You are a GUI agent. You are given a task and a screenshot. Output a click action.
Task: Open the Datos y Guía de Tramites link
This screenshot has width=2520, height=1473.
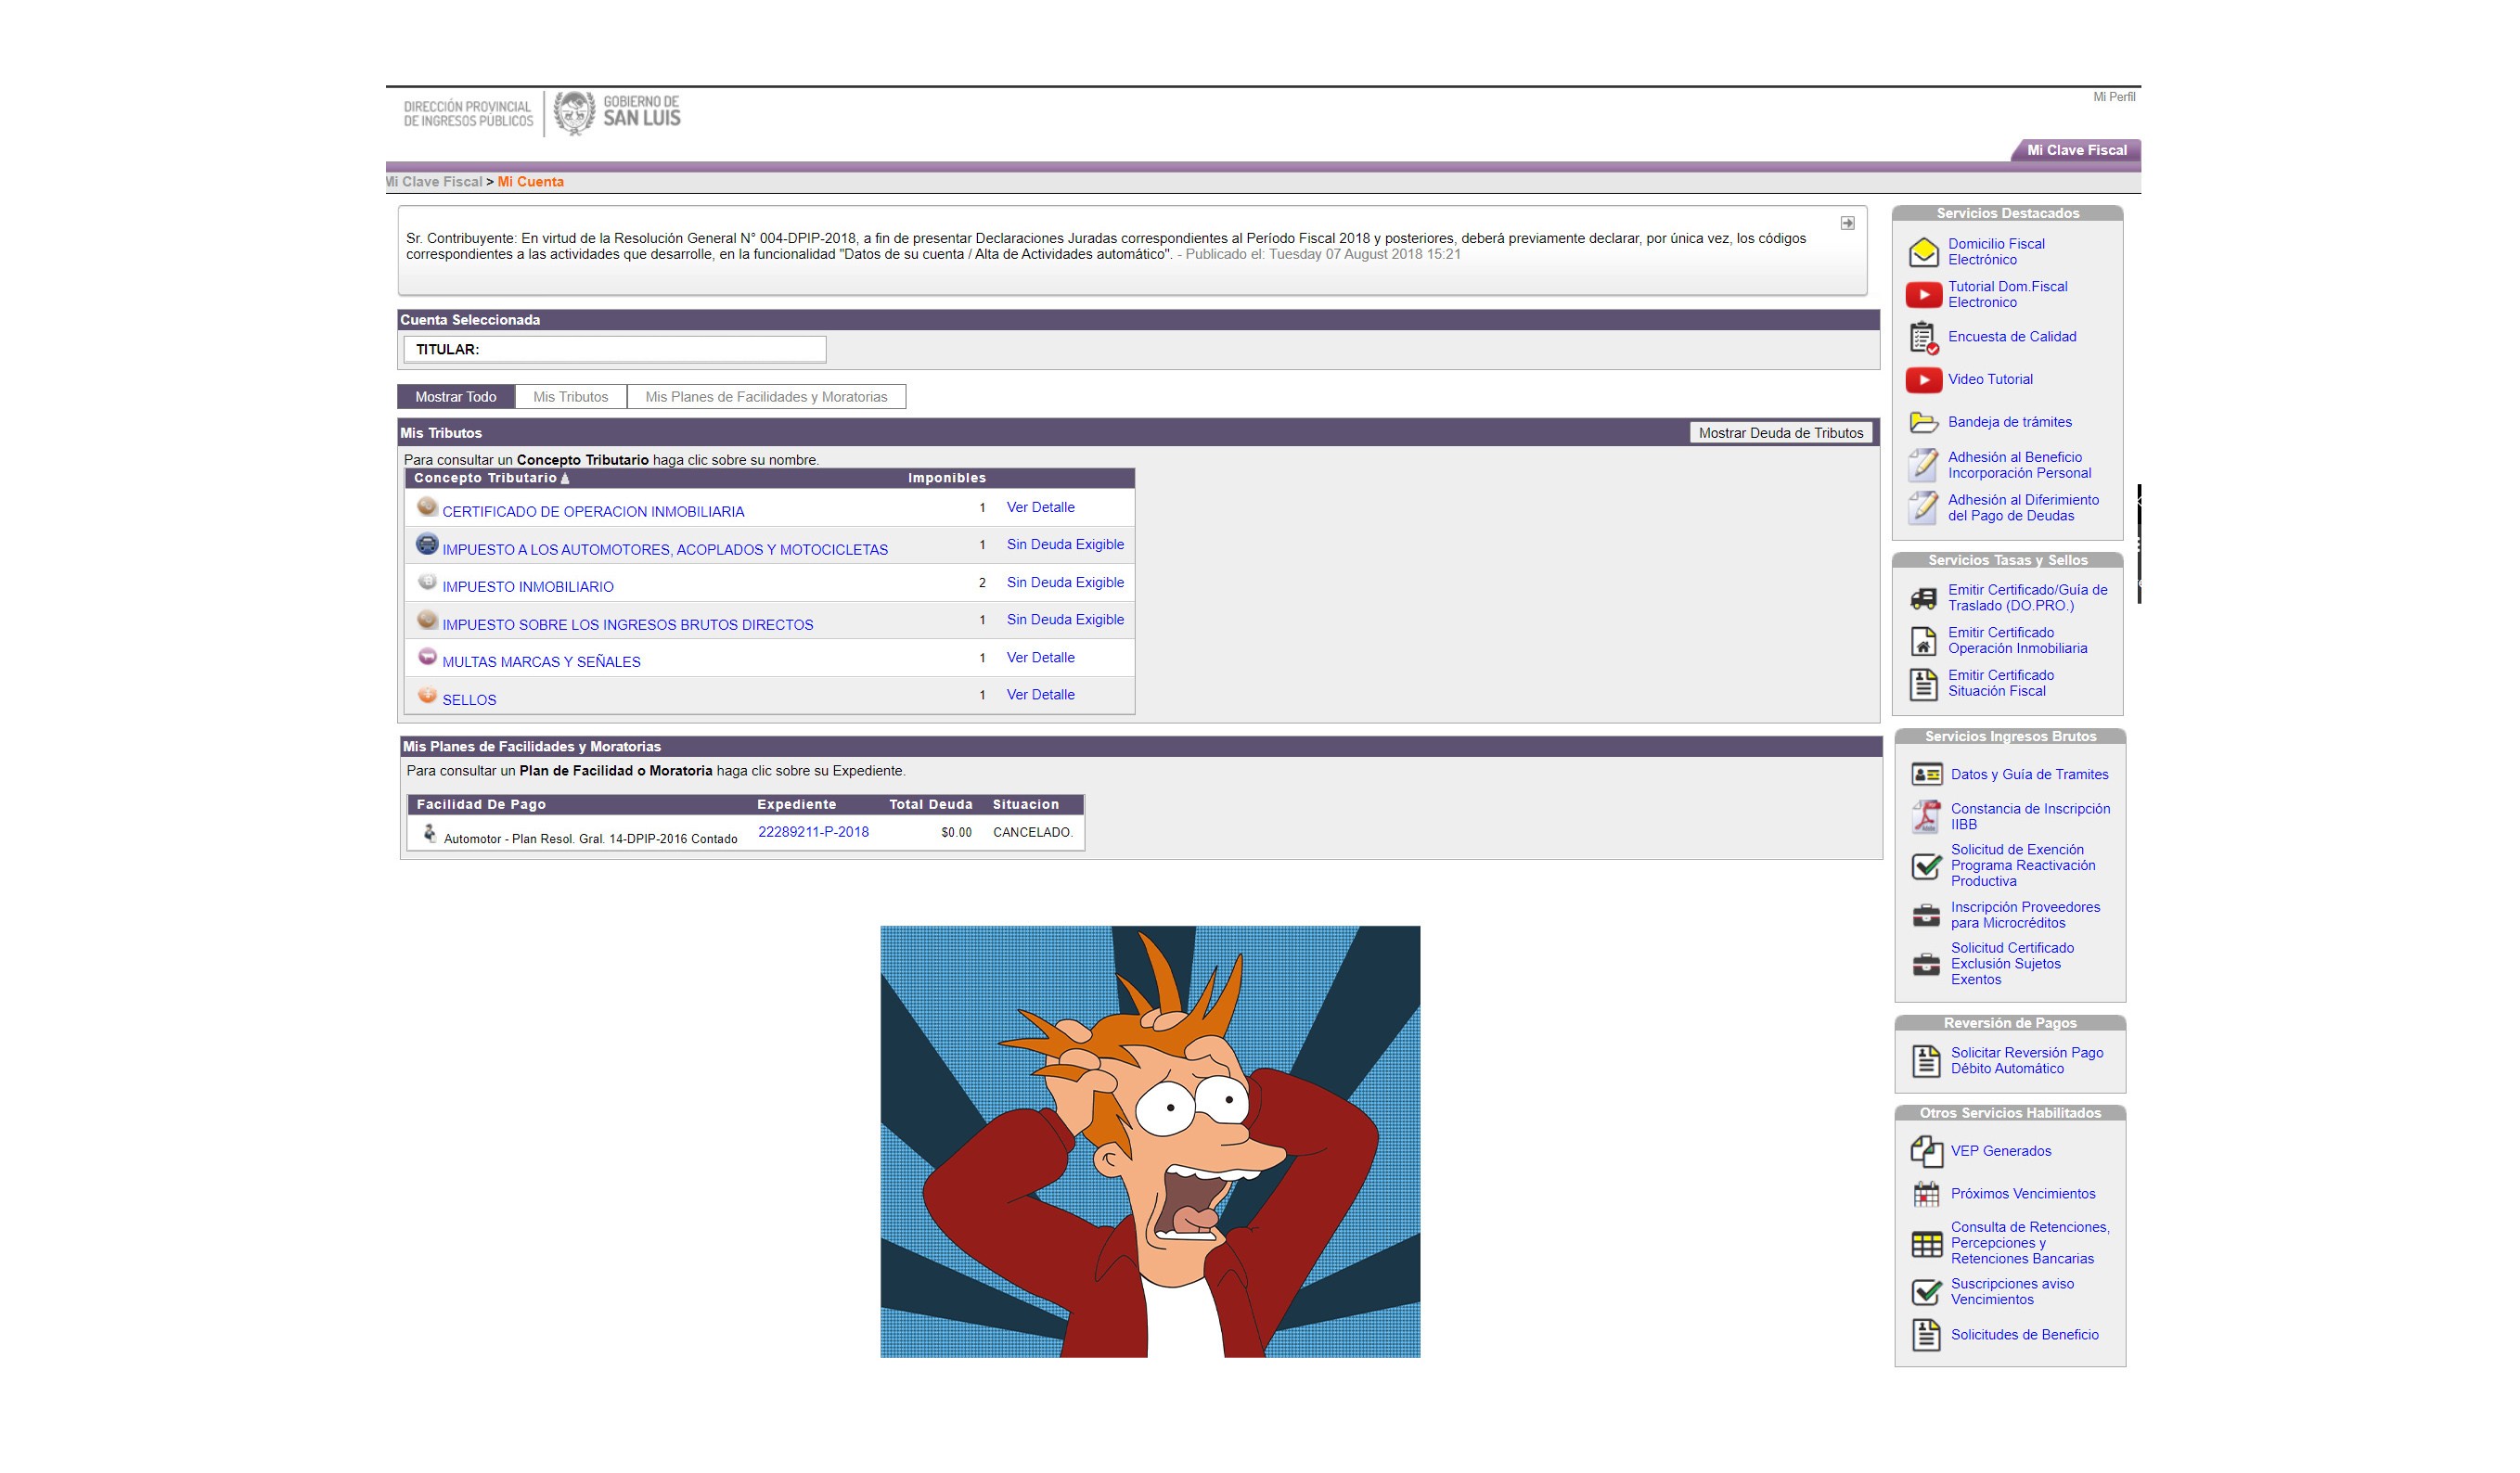tap(2030, 775)
